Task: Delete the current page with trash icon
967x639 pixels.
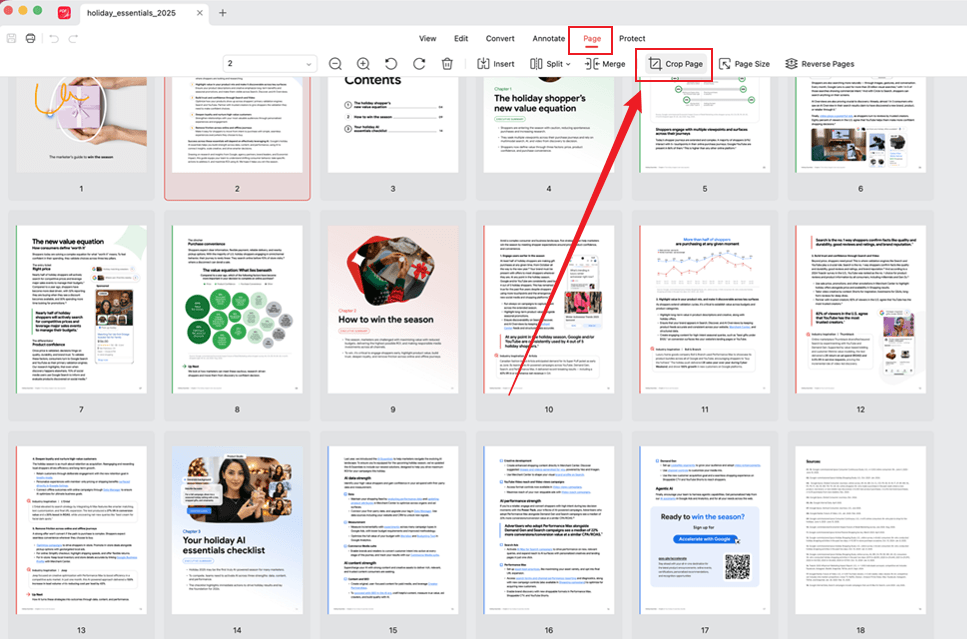Action: pyautogui.click(x=447, y=63)
